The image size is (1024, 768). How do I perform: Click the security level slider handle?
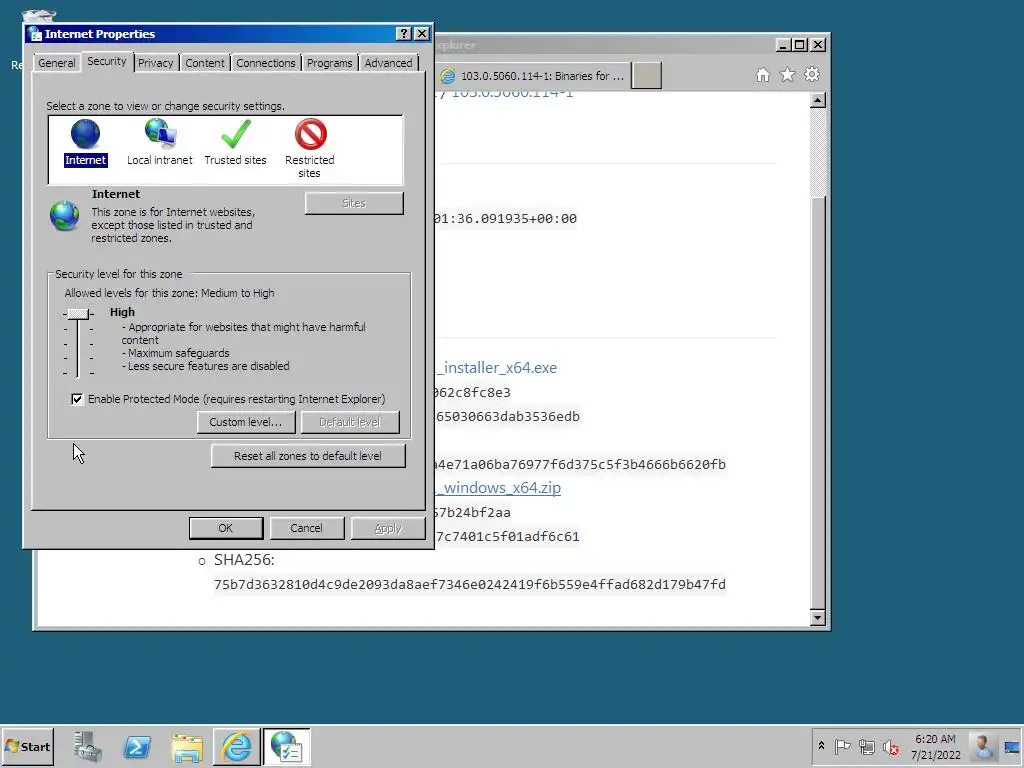(78, 314)
